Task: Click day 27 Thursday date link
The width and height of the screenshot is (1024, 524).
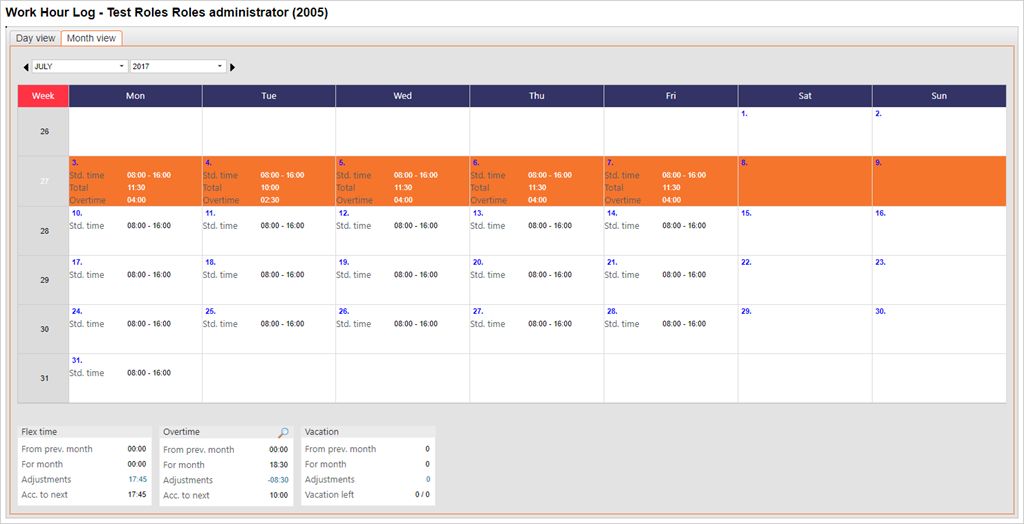Action: 477,311
